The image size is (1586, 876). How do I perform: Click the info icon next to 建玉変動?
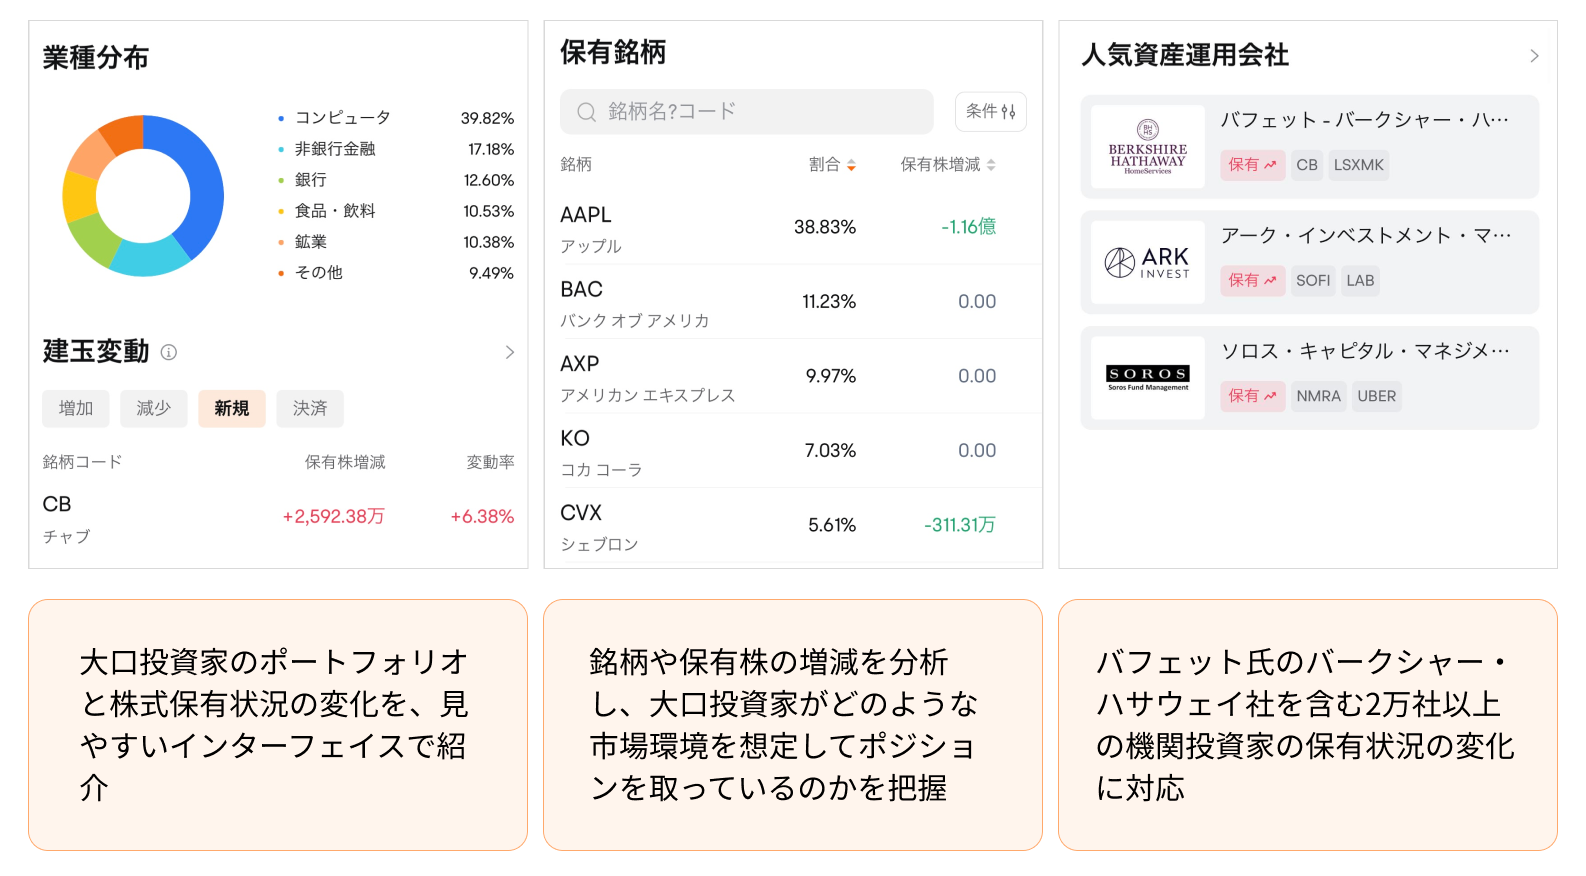click(170, 352)
